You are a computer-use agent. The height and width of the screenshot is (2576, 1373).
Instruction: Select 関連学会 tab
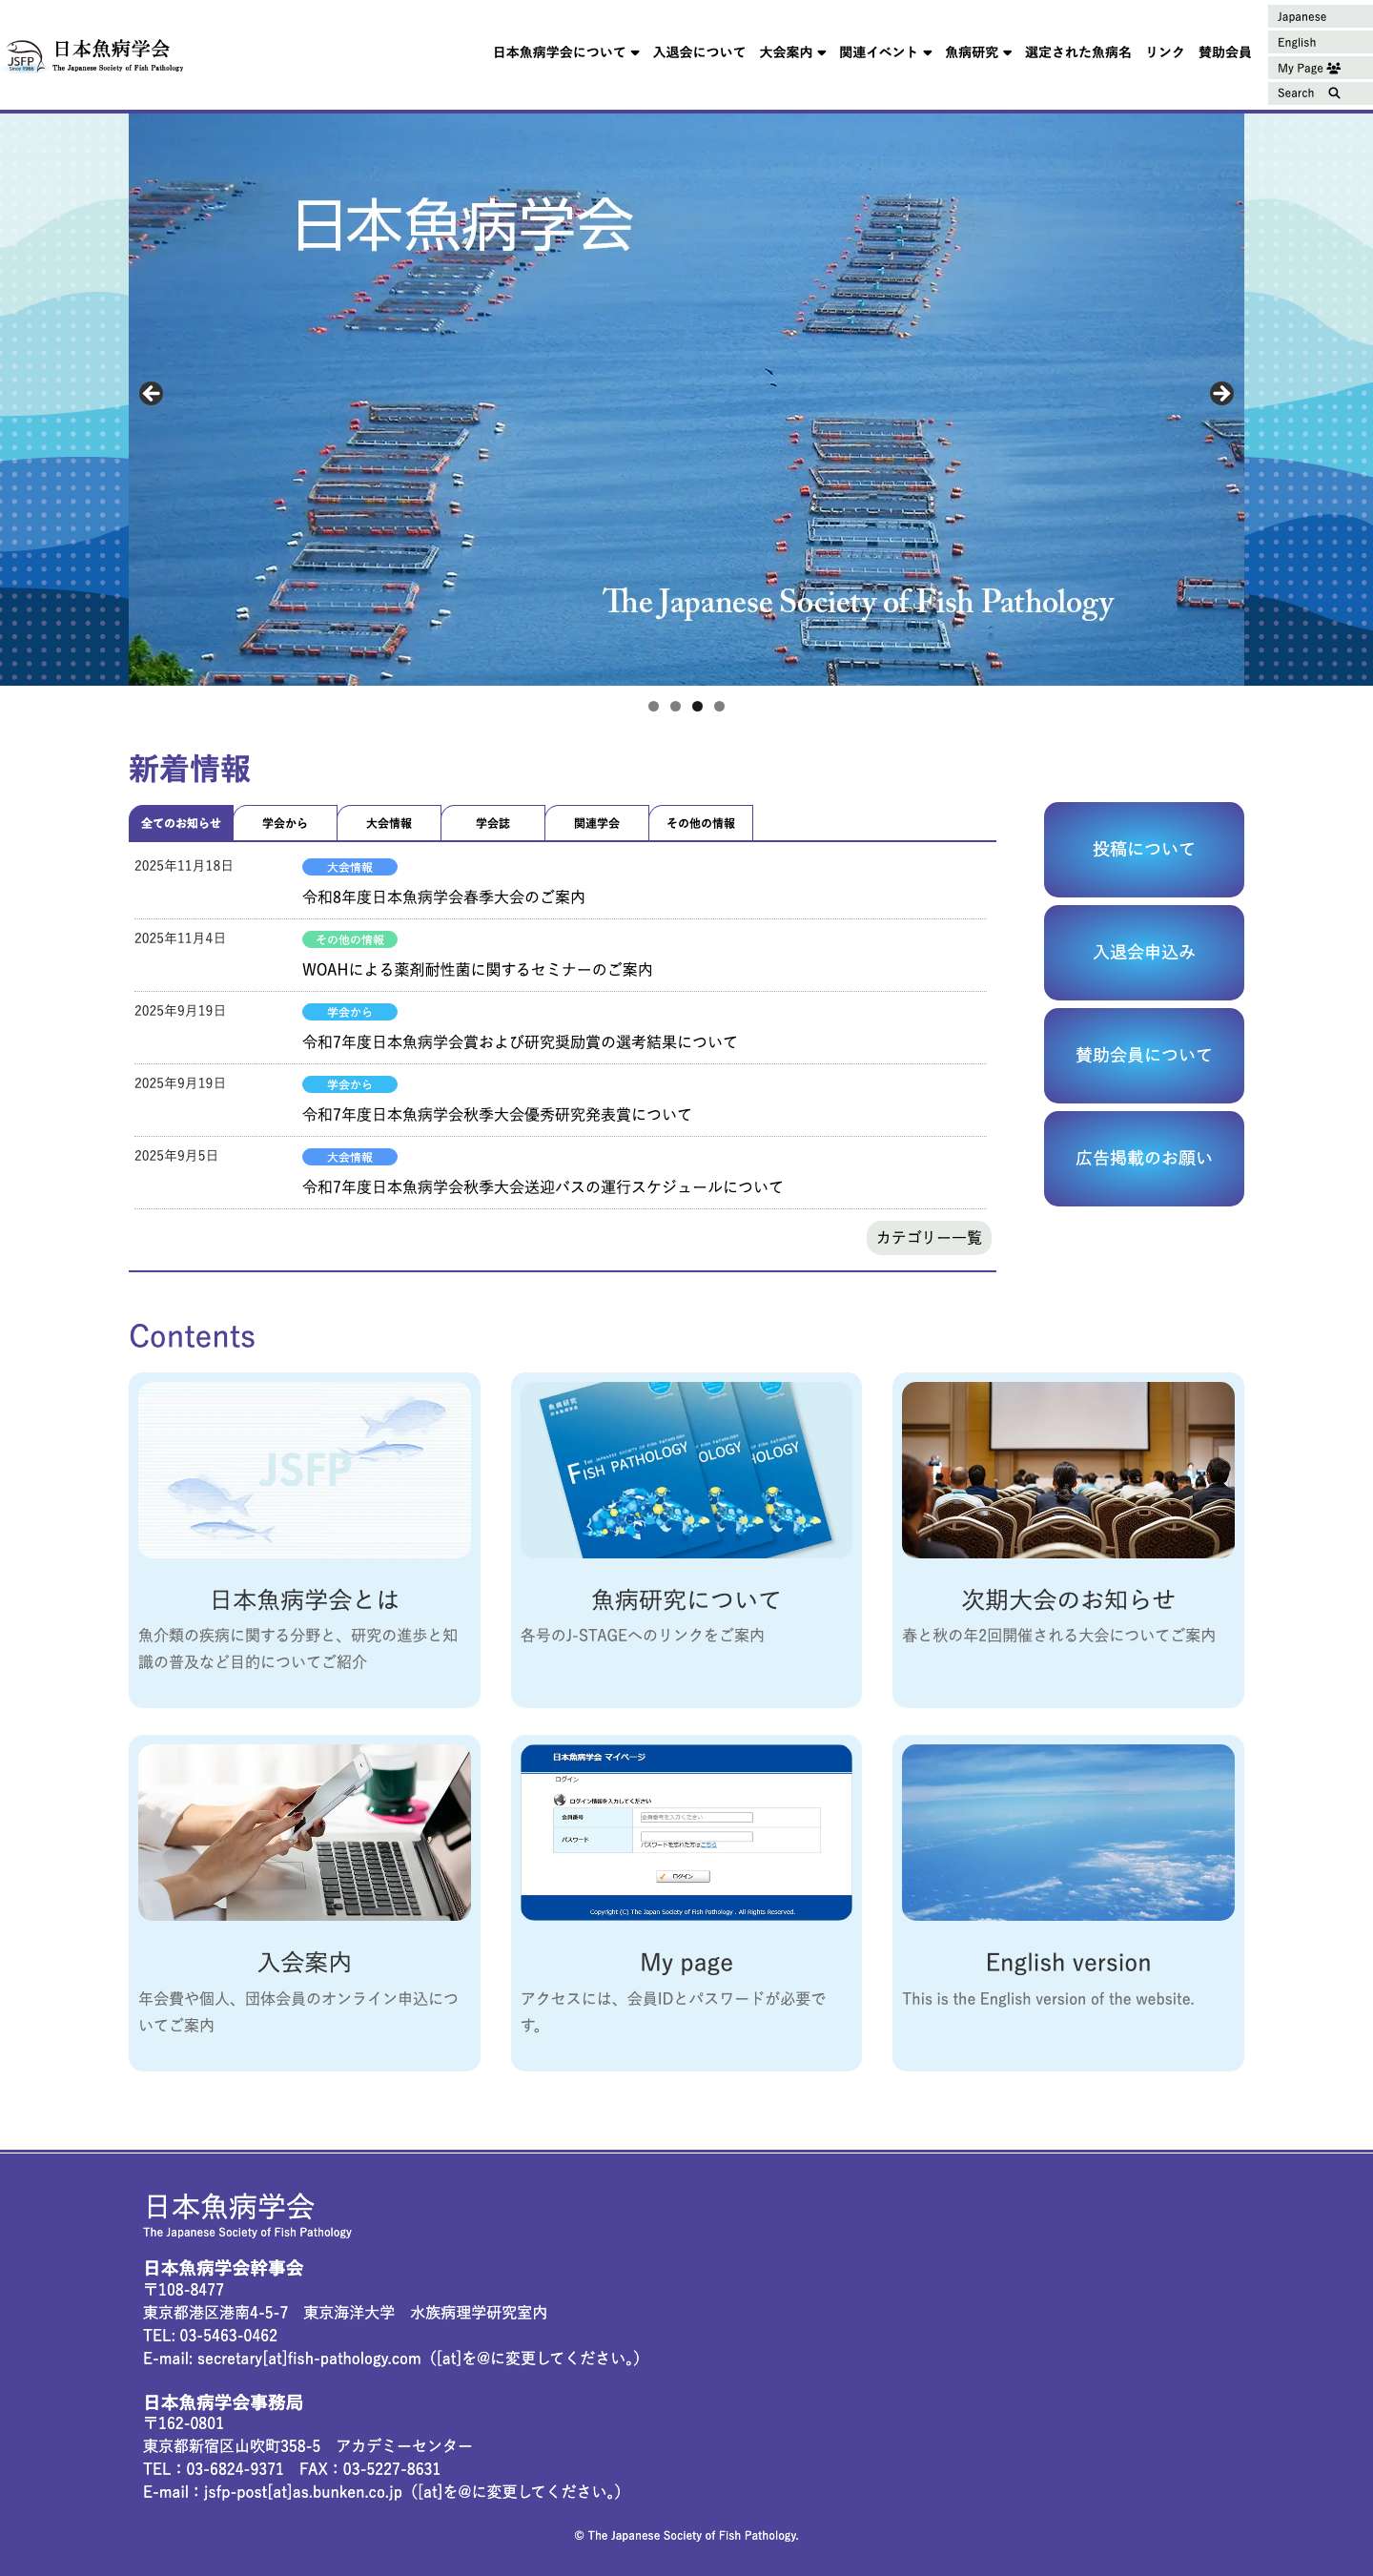point(597,823)
